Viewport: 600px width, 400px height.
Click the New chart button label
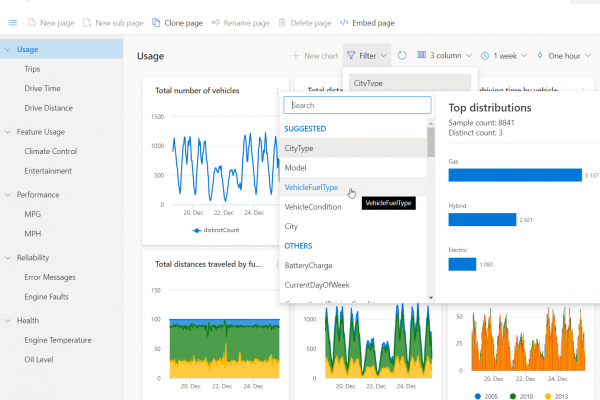coord(321,56)
